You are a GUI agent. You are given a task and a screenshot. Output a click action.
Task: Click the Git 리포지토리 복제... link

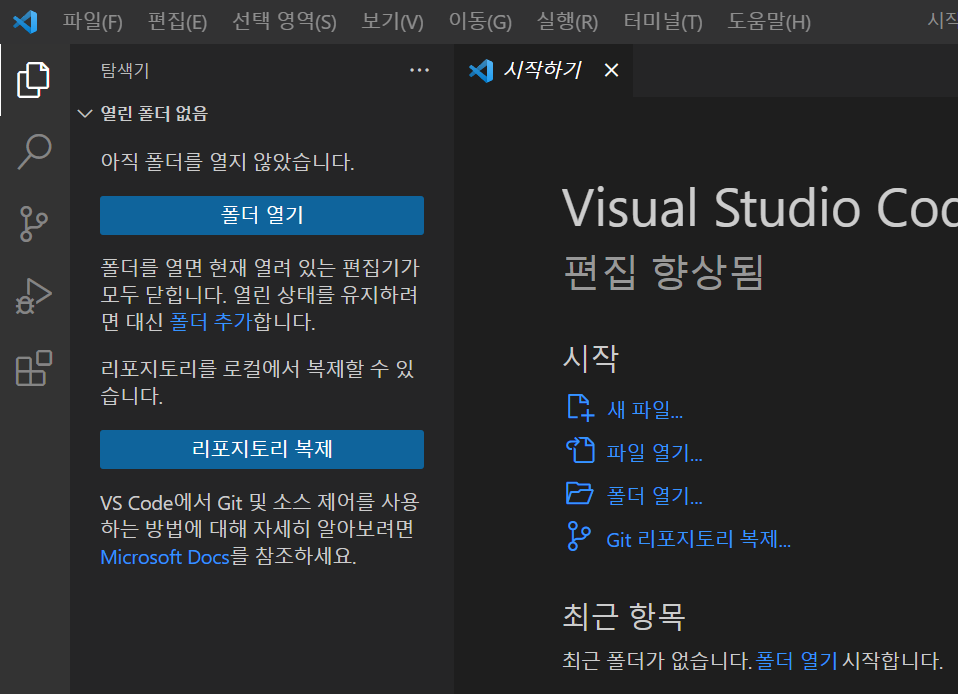698,539
